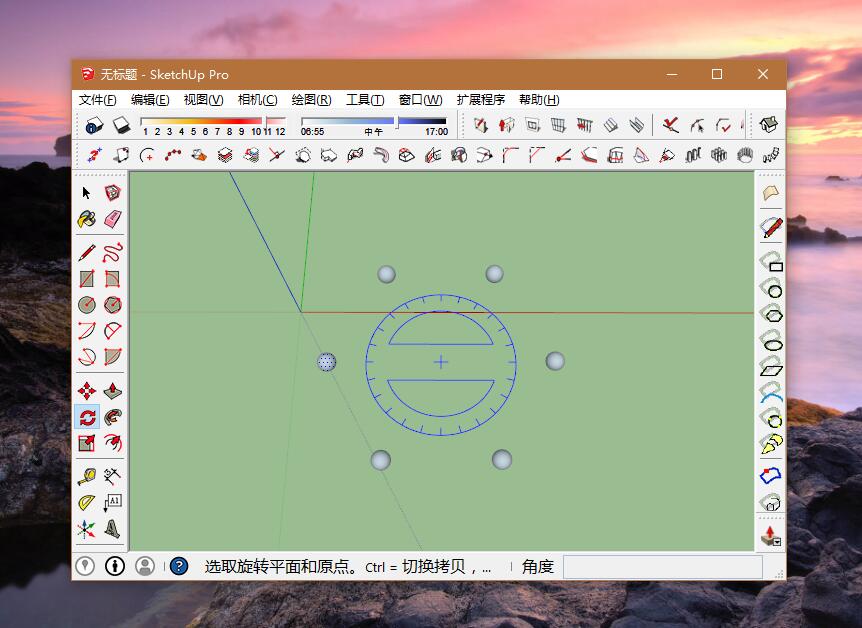Click the red dotted curve toolbar icon
Image resolution: width=862 pixels, height=628 pixels.
coord(173,155)
